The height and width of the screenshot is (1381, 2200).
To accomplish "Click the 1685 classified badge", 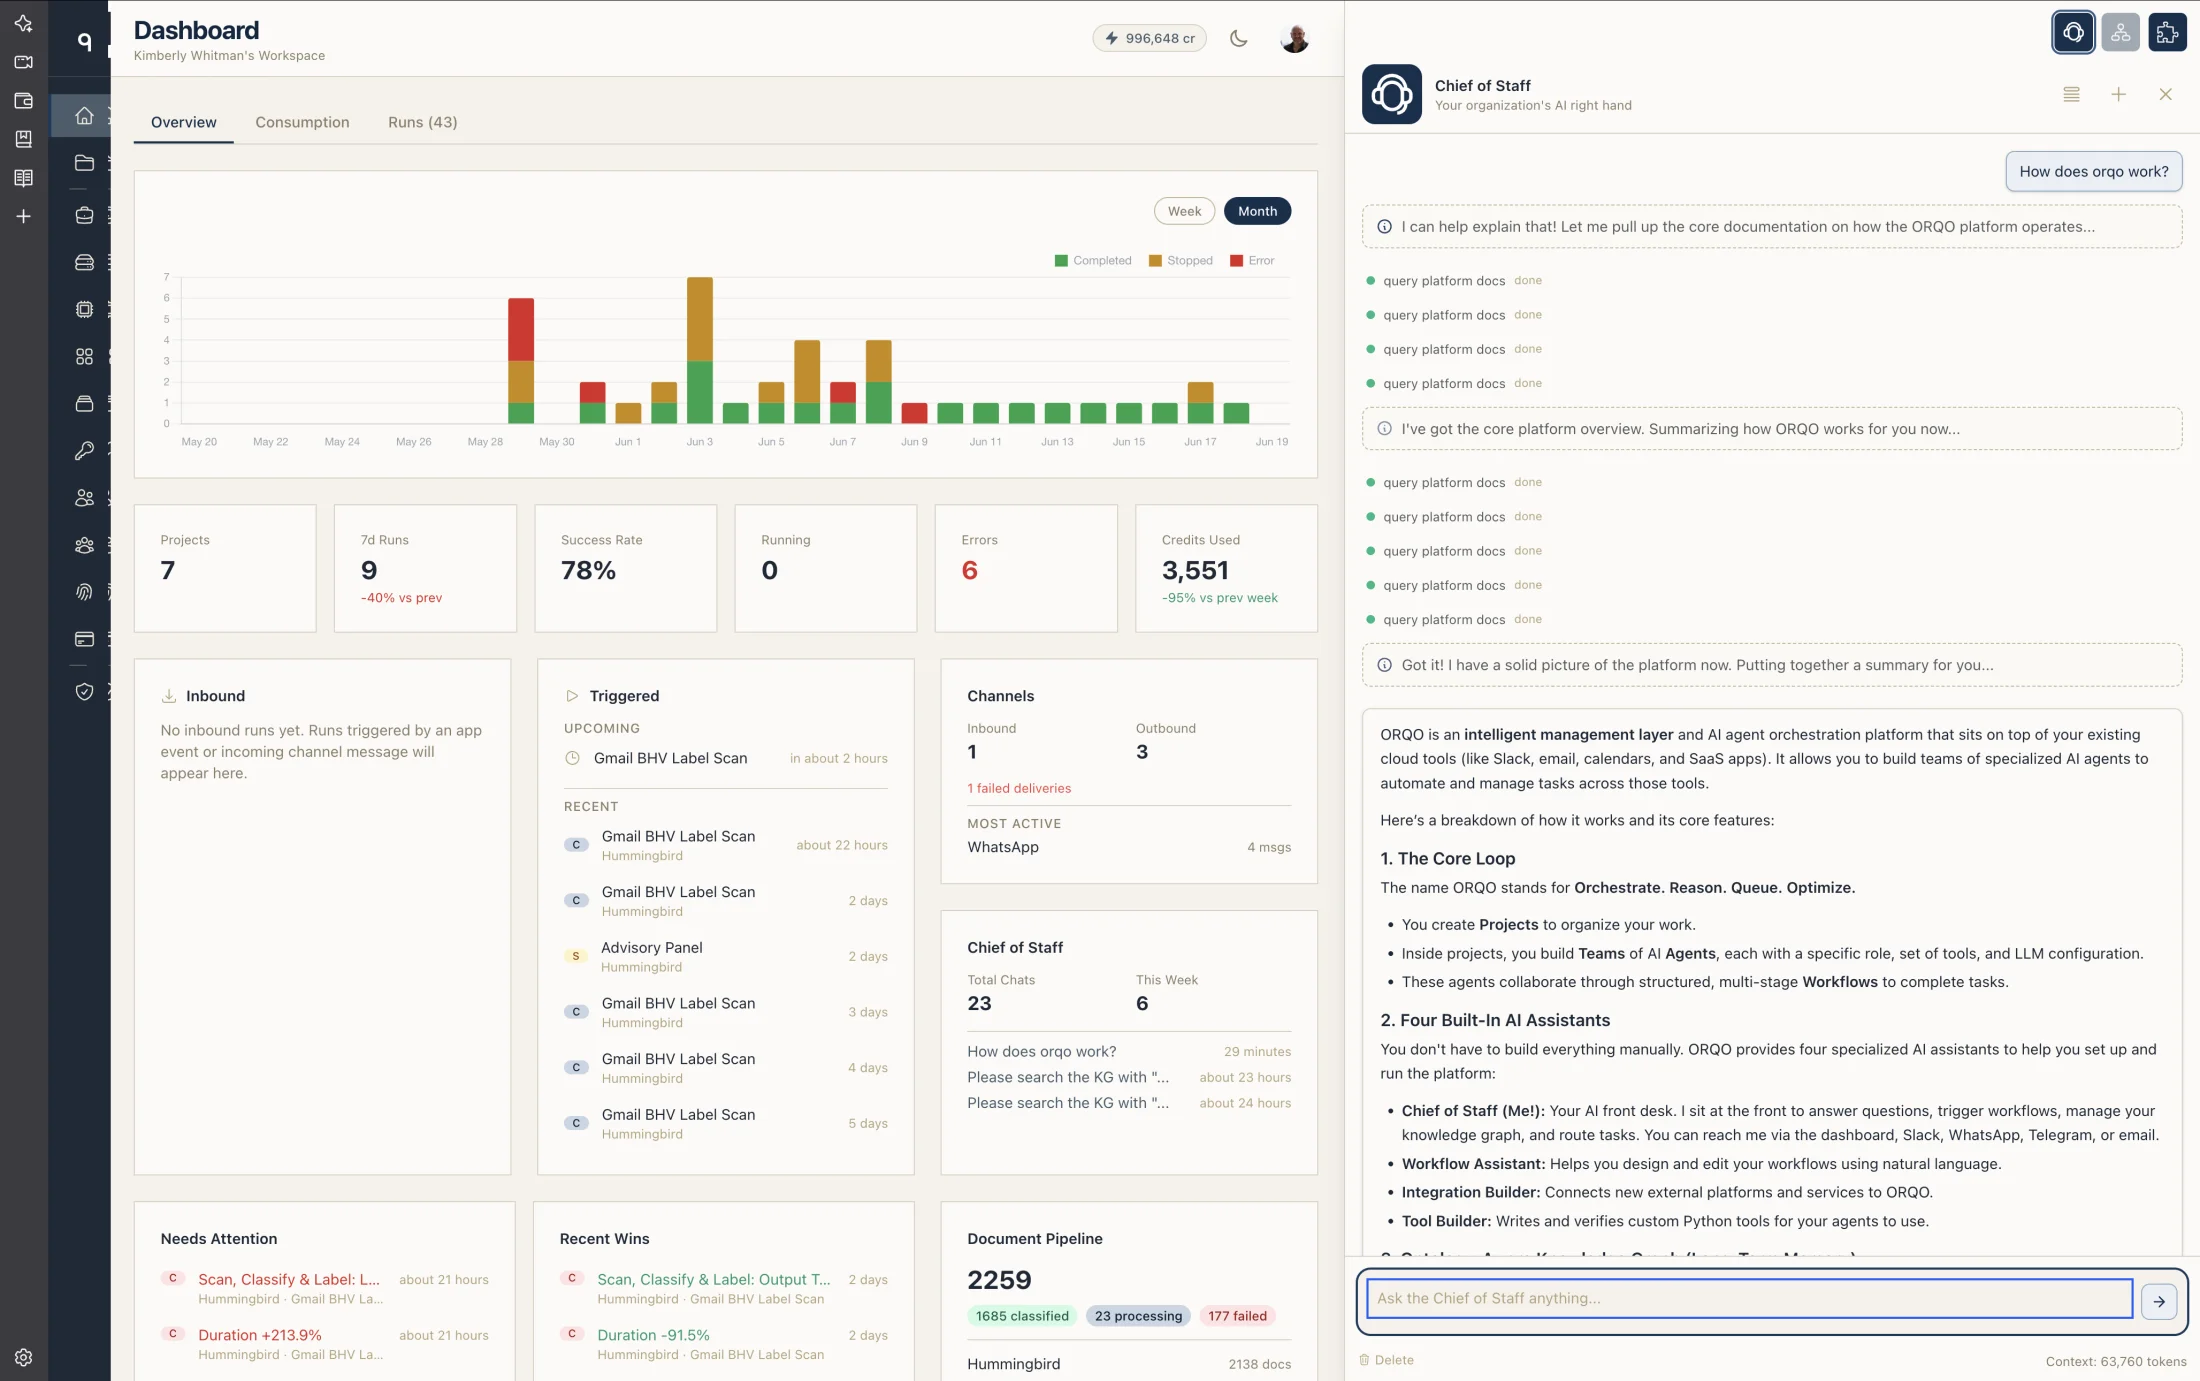I will (1021, 1316).
